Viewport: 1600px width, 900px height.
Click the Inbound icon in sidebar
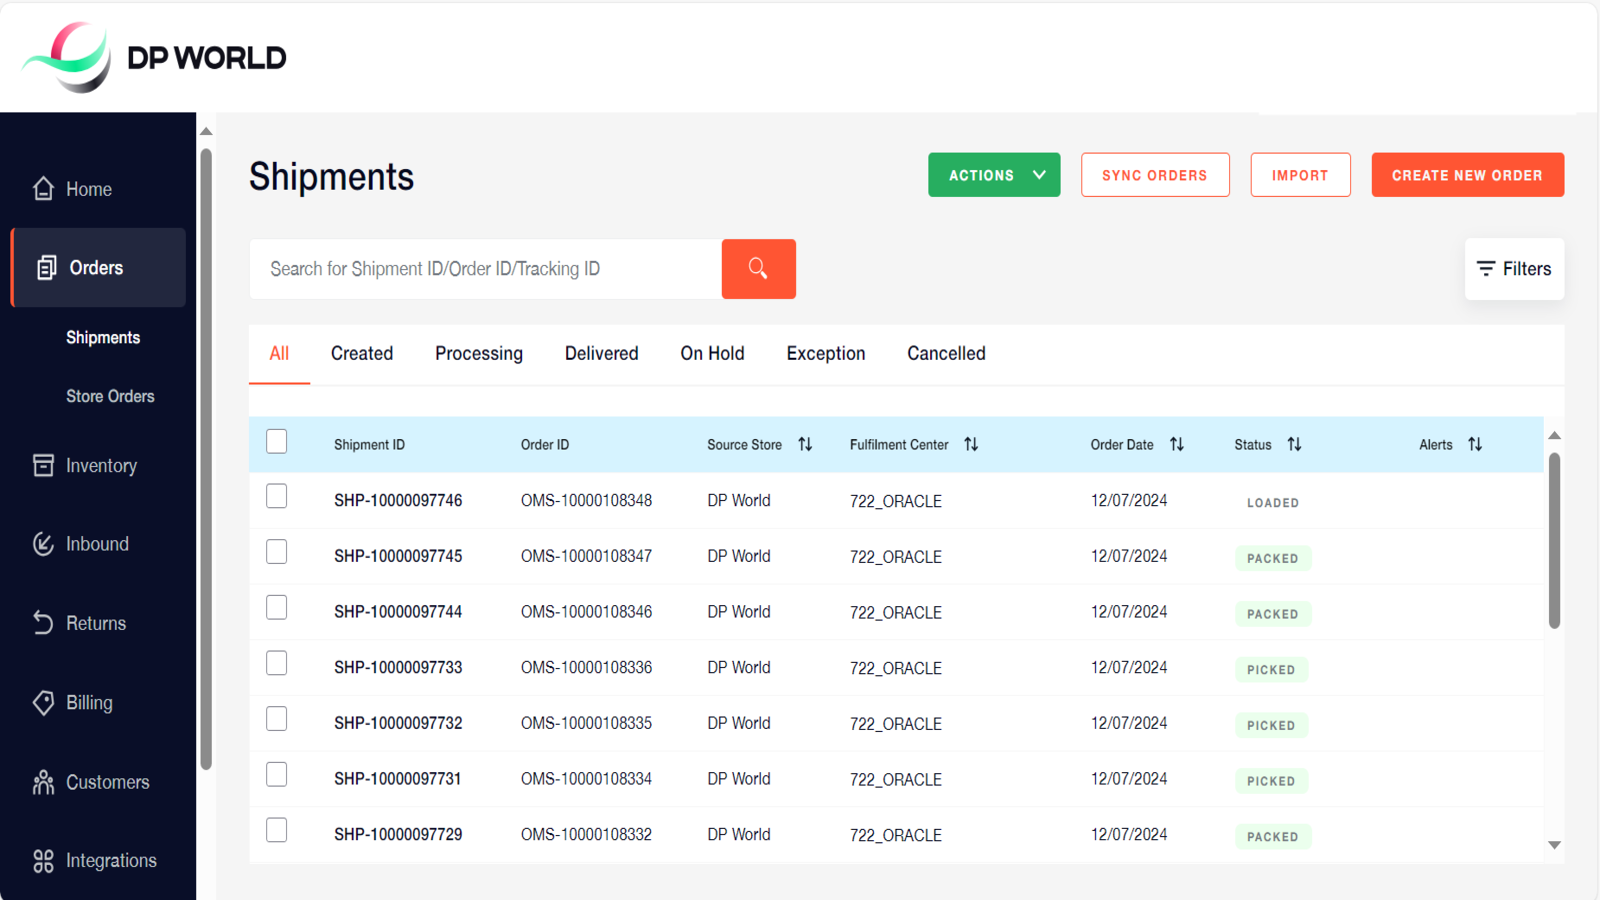(x=42, y=543)
